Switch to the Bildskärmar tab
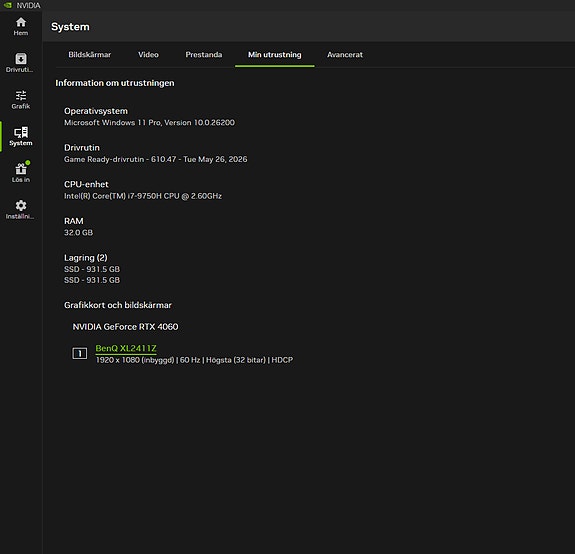This screenshot has width=575, height=554. [x=89, y=55]
